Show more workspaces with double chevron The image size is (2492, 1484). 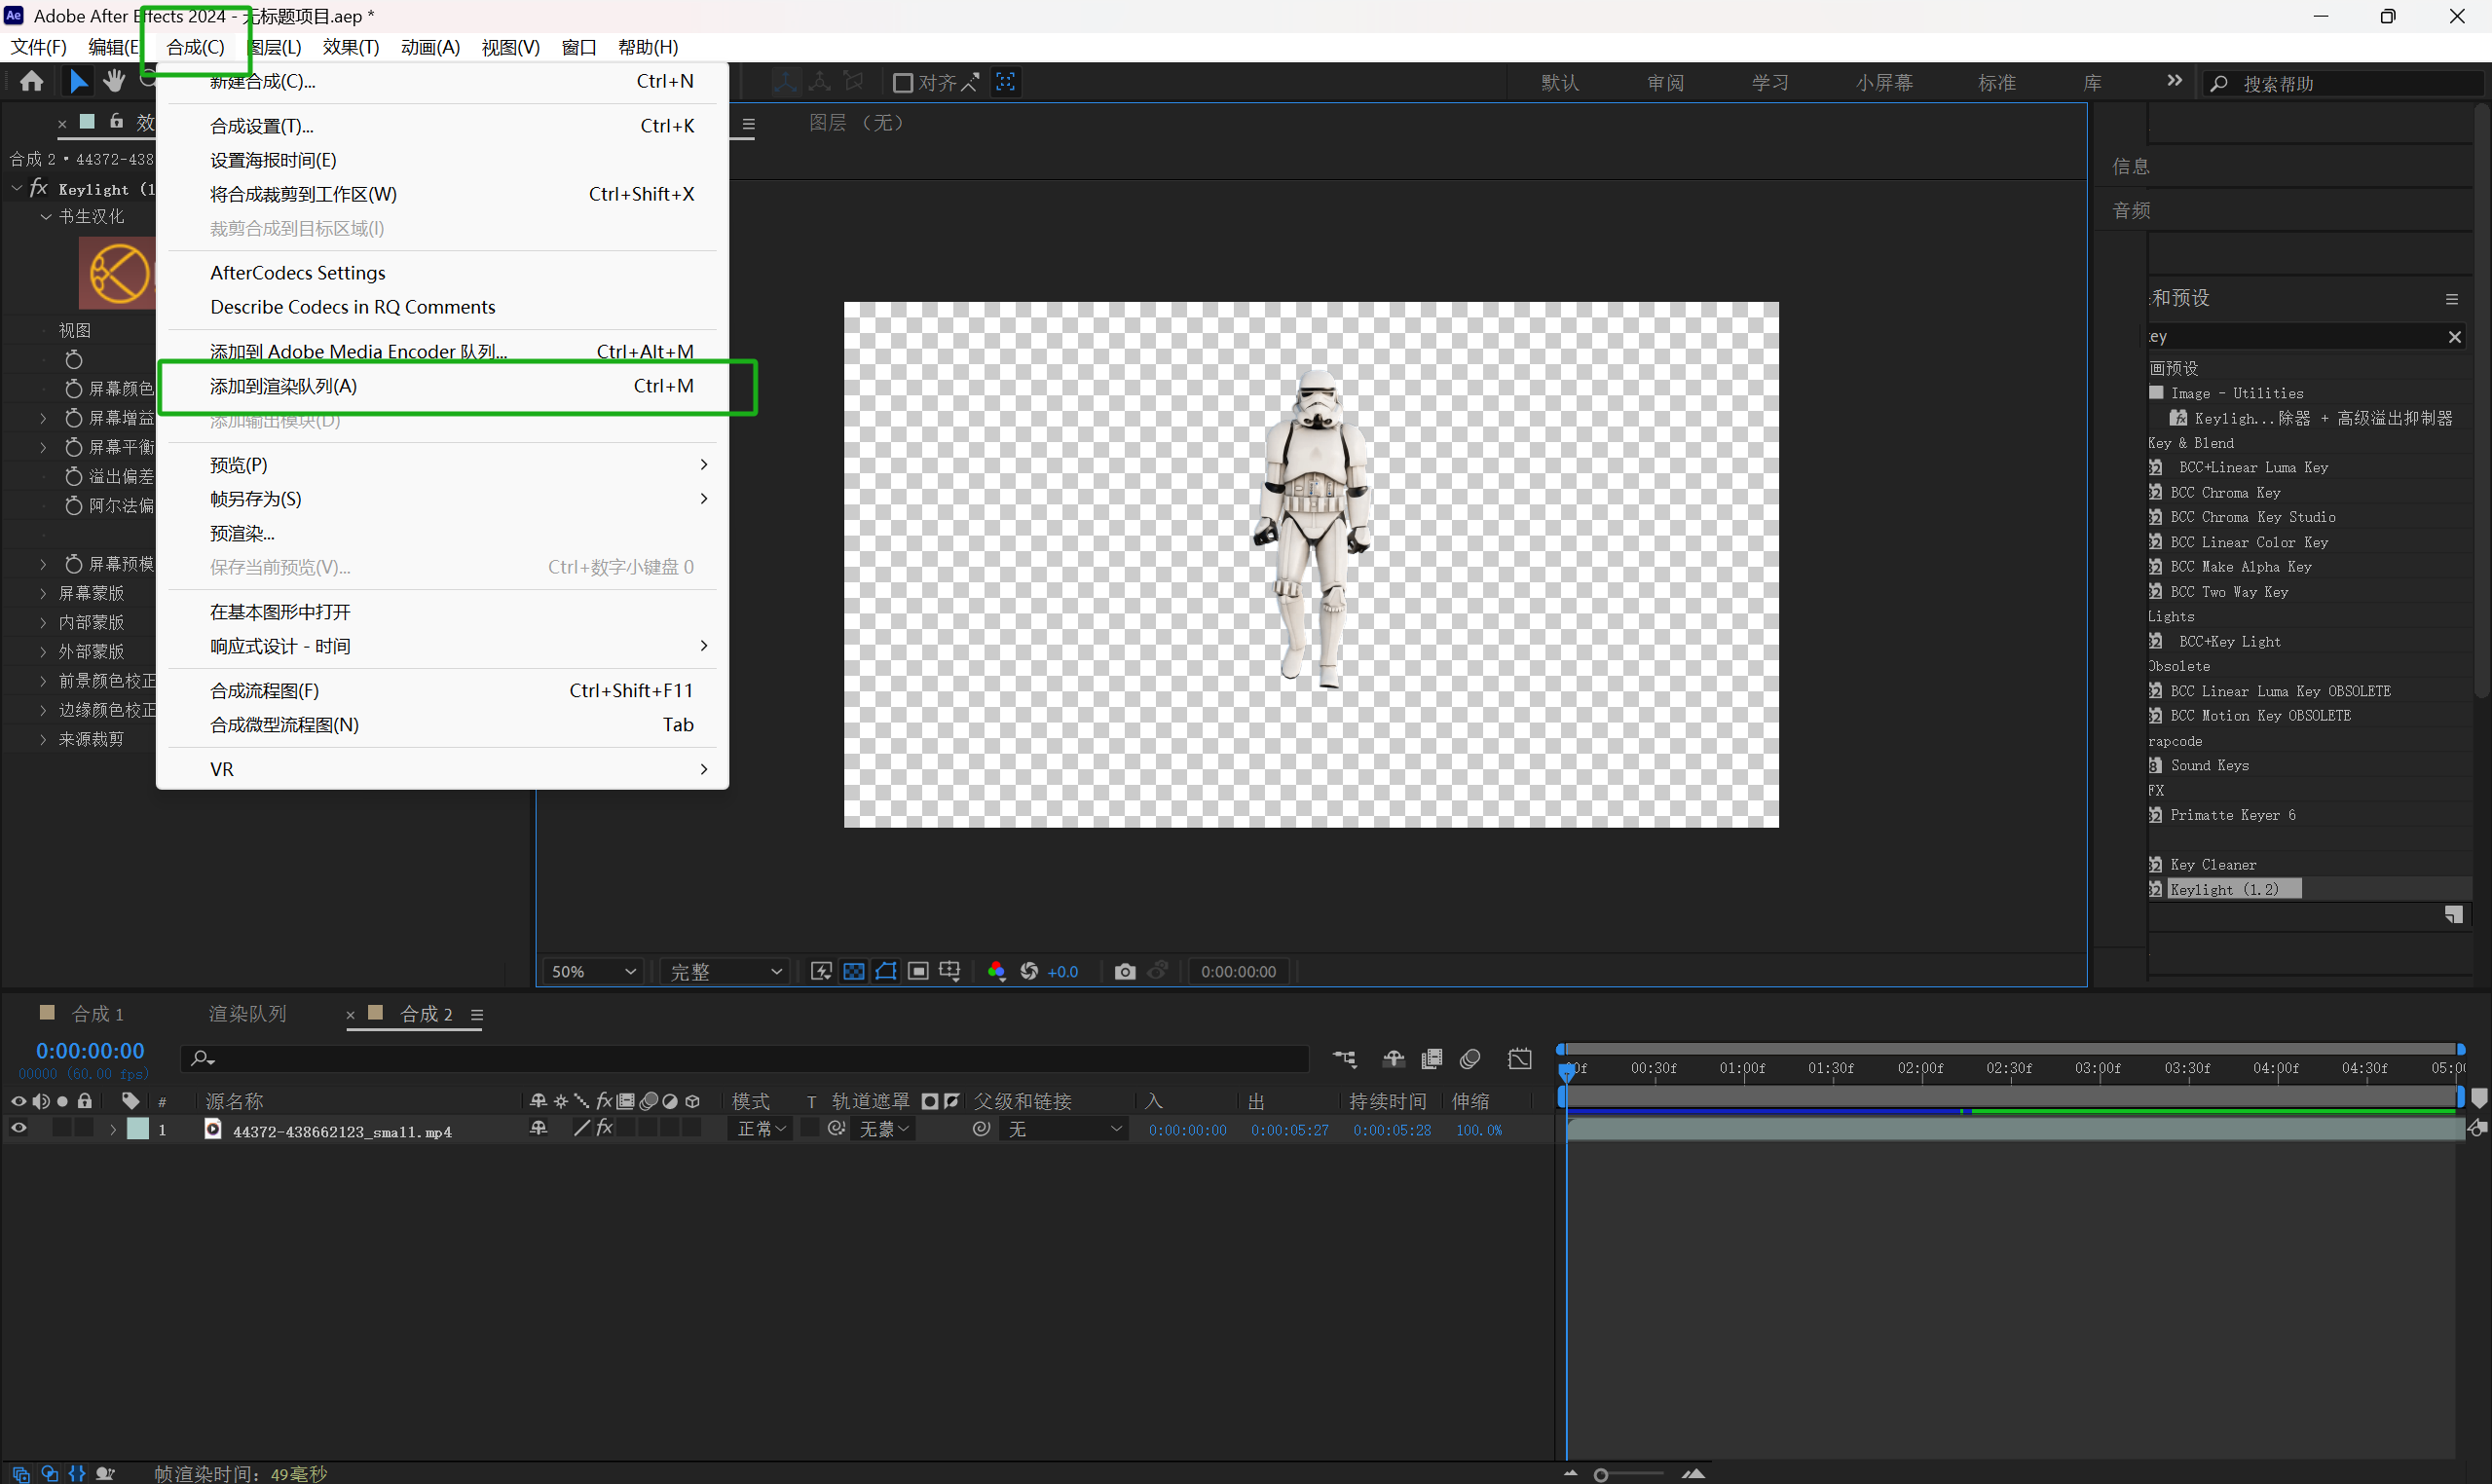[x=2174, y=81]
